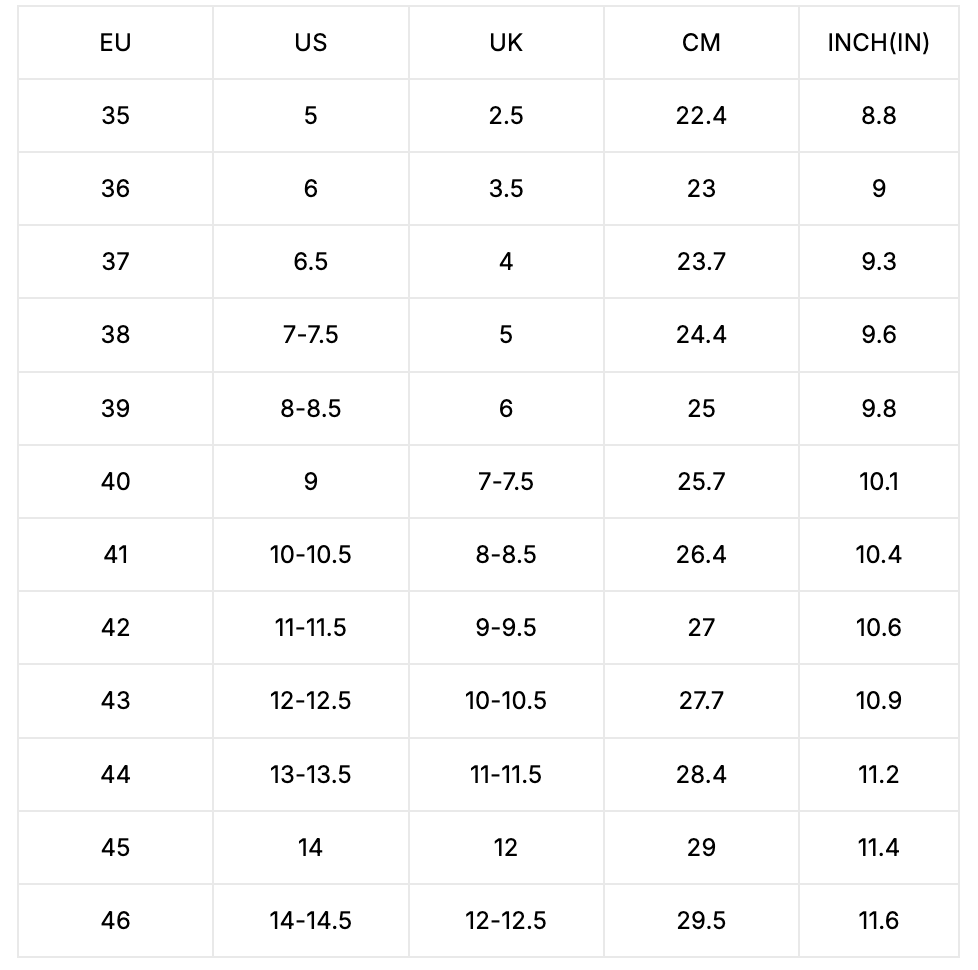Click the US column header
The height and width of the screenshot is (970, 978).
(311, 43)
